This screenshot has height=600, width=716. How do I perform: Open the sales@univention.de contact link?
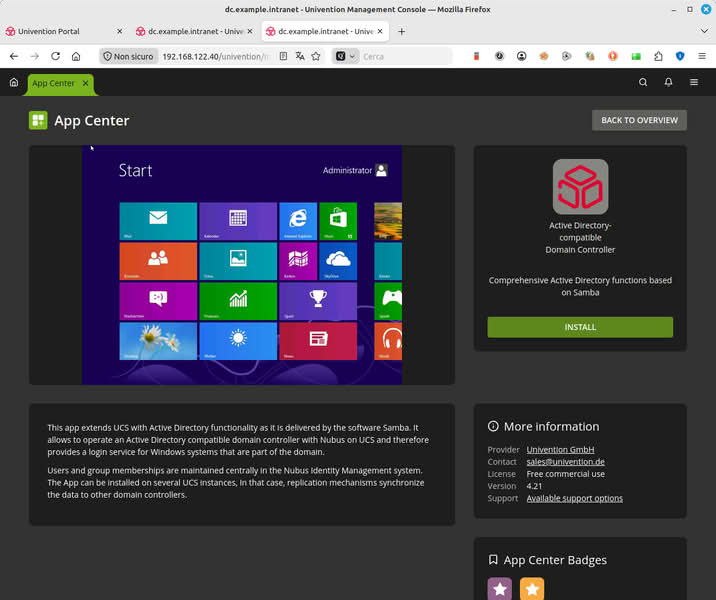(565, 462)
